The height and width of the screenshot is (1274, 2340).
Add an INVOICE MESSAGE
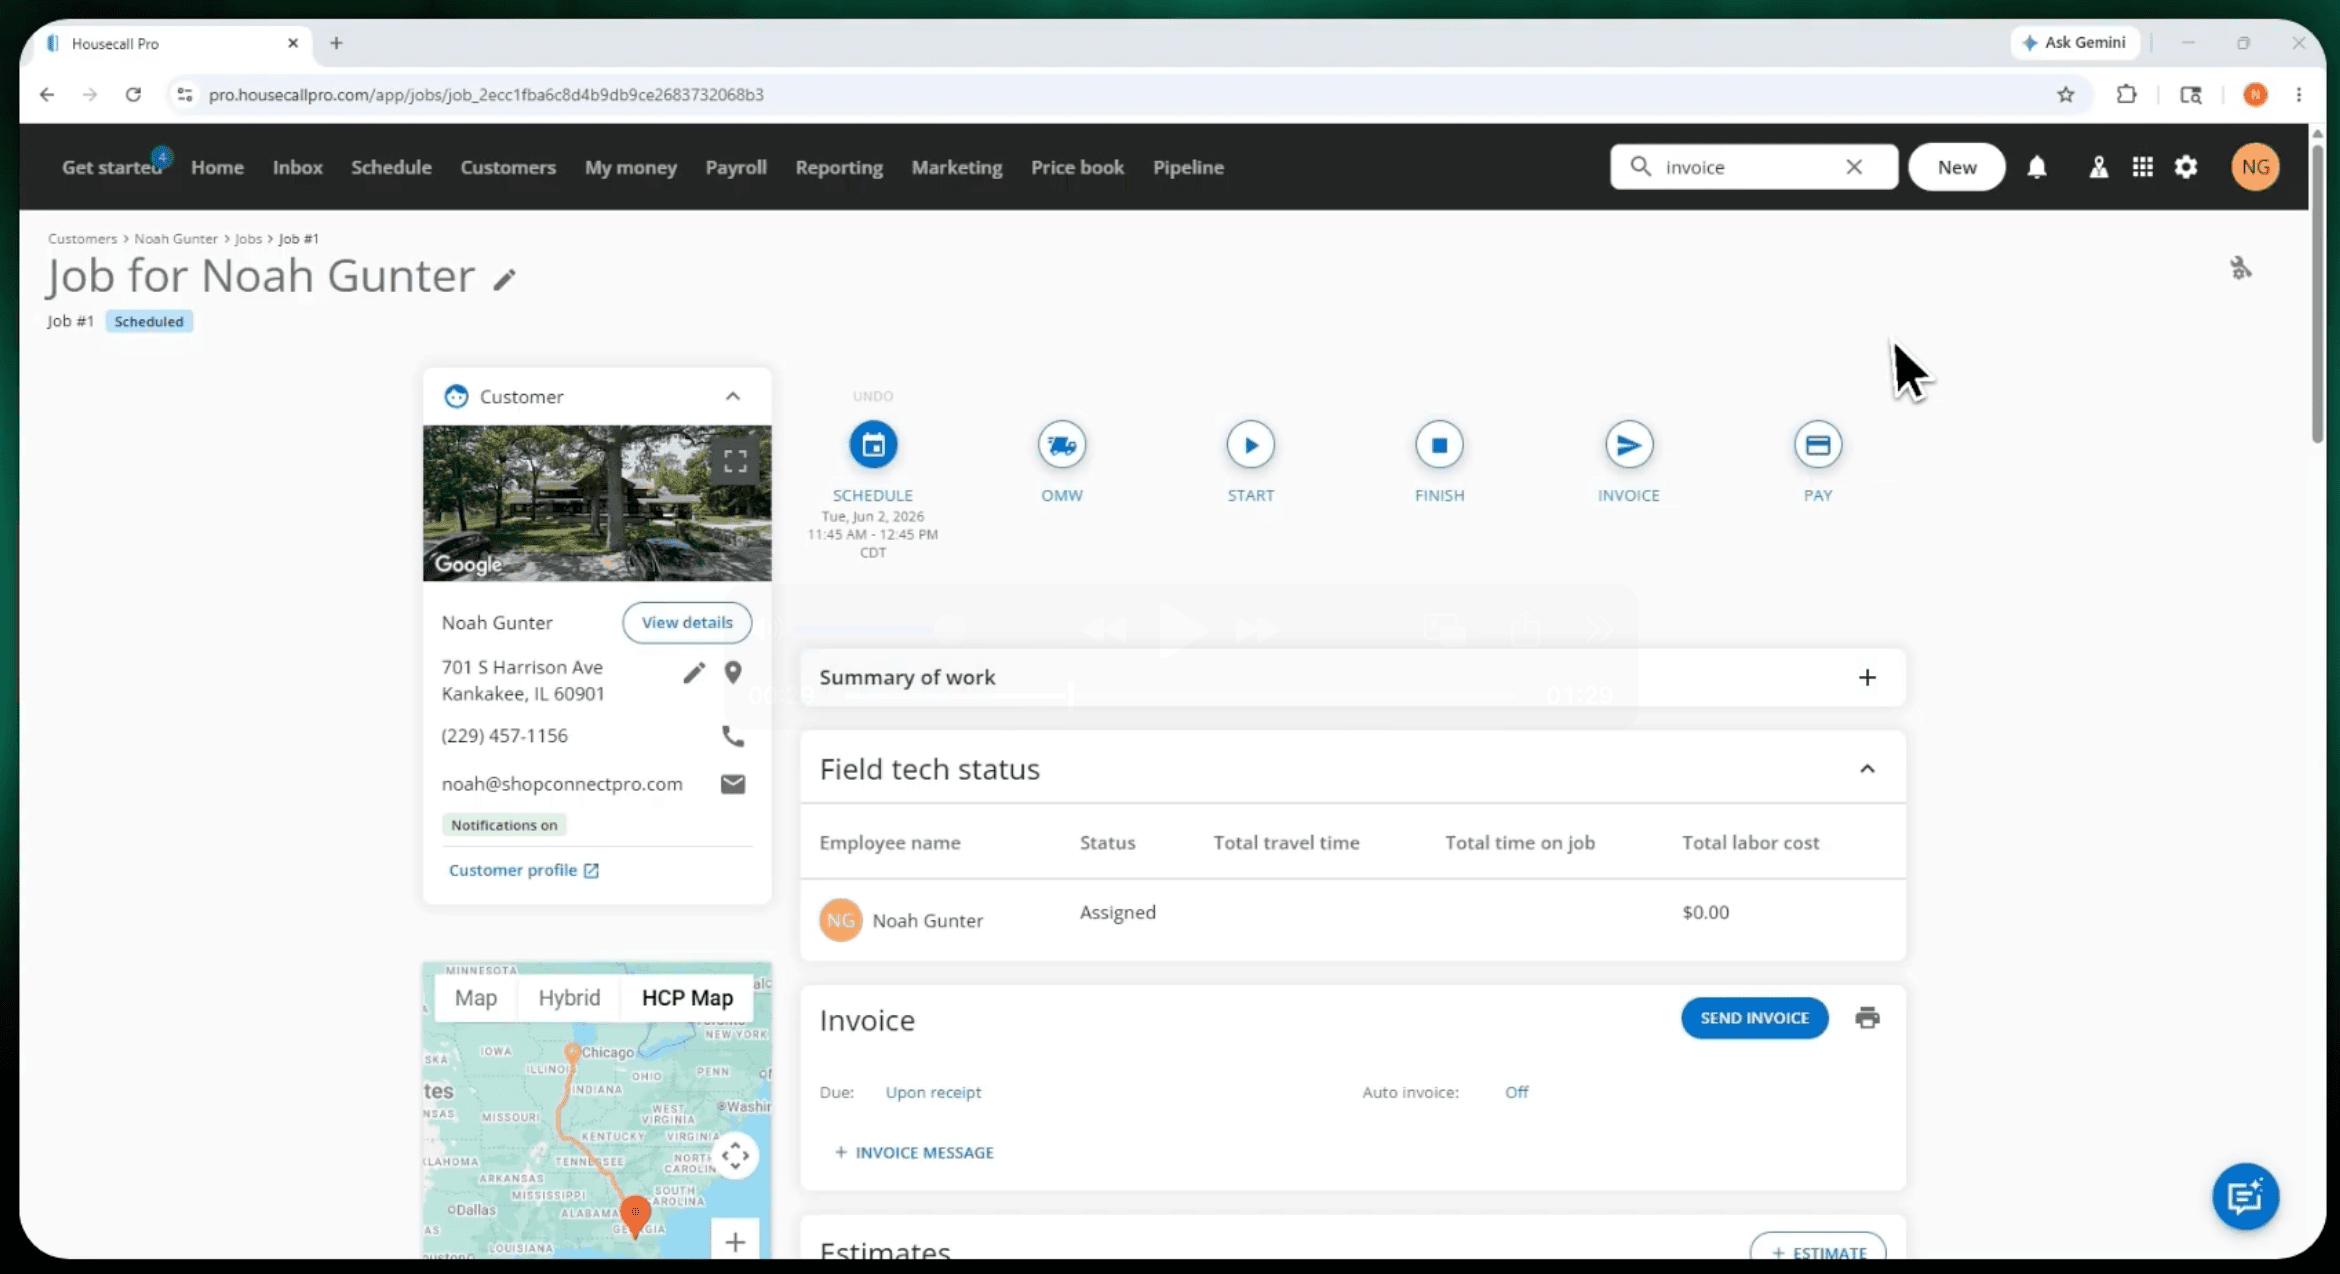click(x=914, y=1152)
